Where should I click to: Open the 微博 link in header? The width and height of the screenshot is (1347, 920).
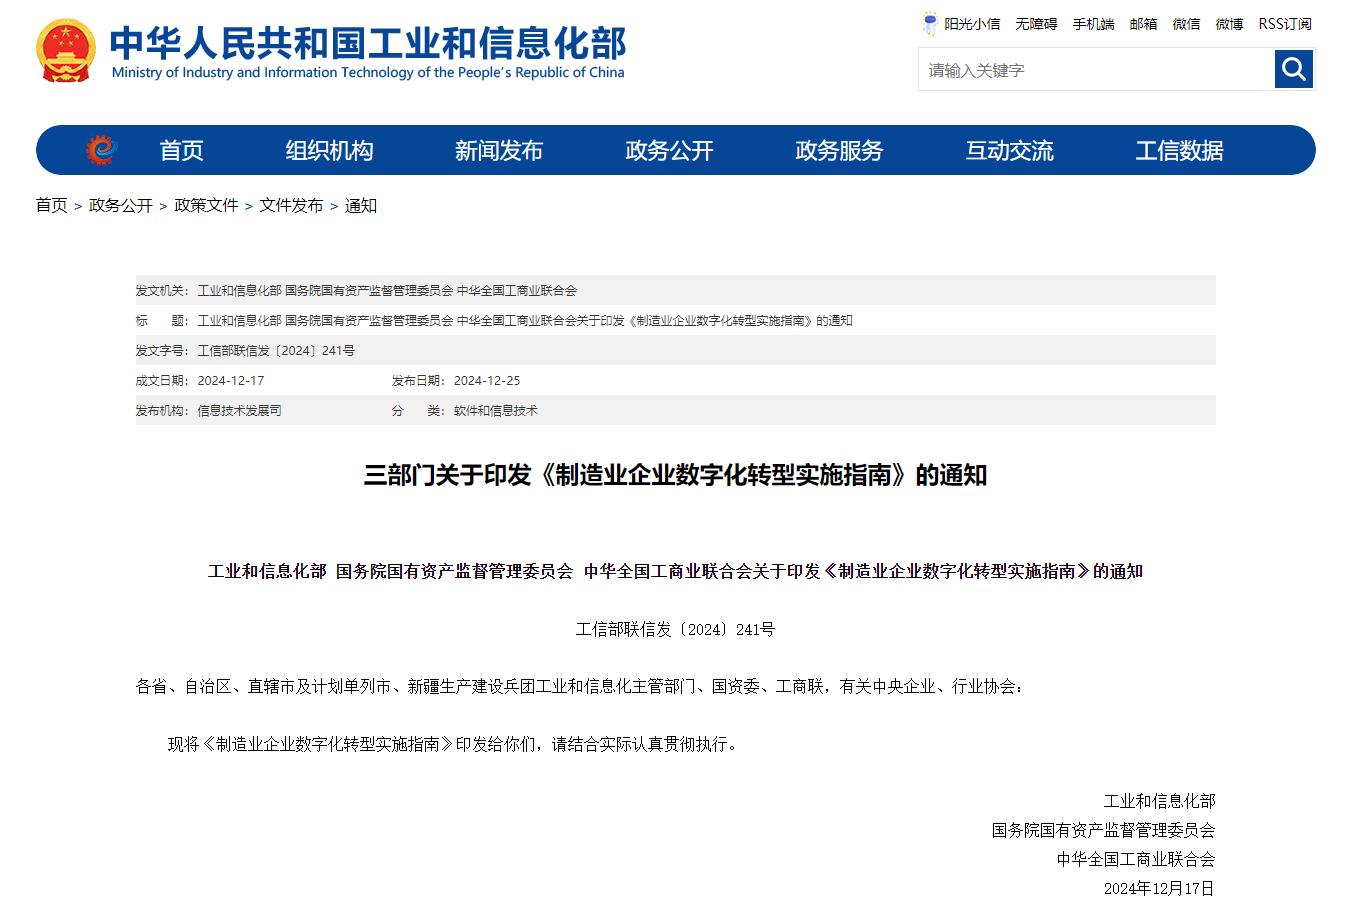[x=1229, y=24]
